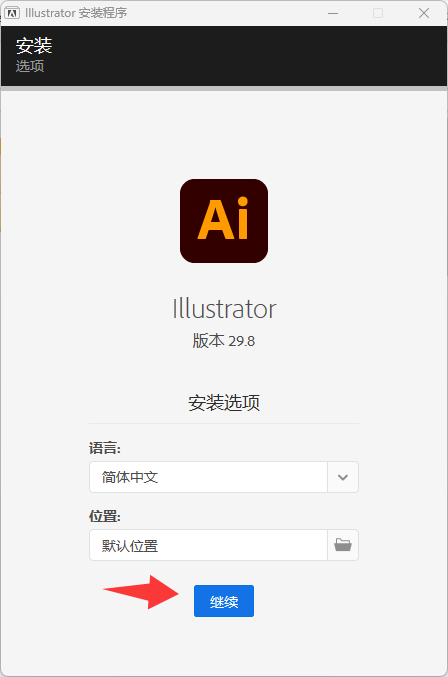Click the Illustrator 安装程序 window title
This screenshot has height=677, width=448.
point(76,13)
